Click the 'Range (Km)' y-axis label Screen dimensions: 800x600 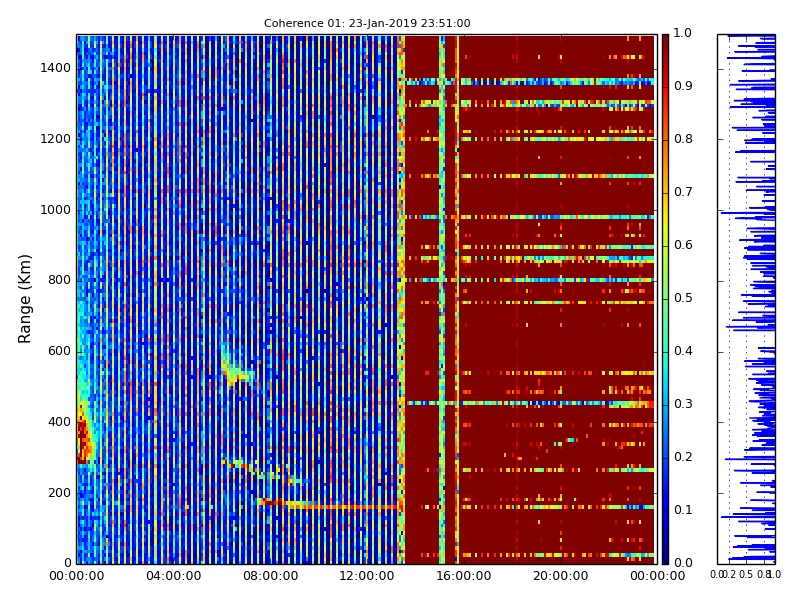(24, 299)
